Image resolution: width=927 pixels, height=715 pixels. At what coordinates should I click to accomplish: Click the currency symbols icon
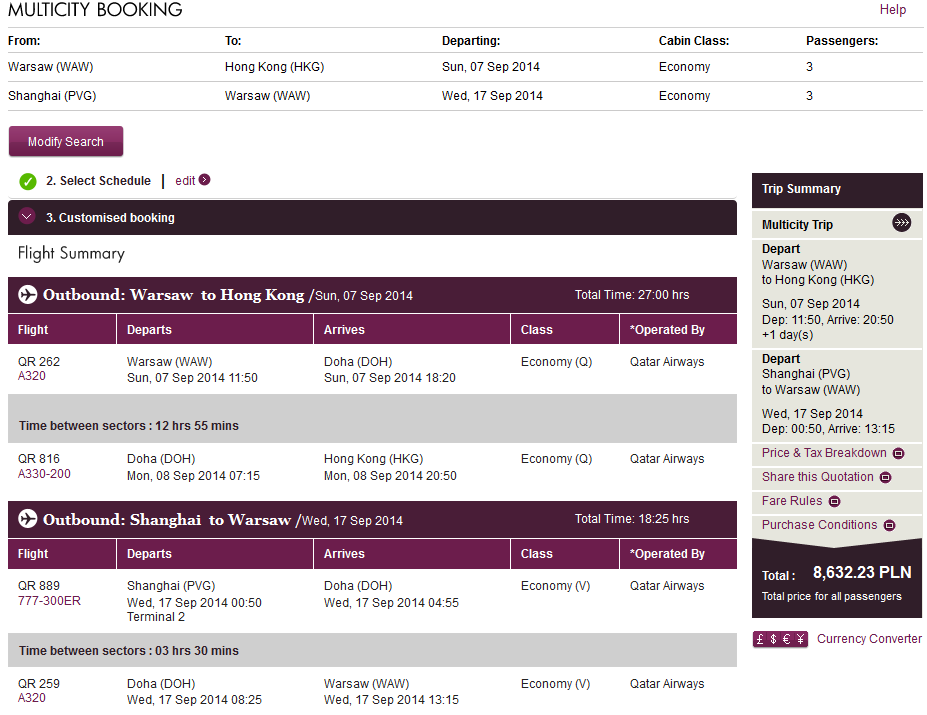(x=780, y=639)
